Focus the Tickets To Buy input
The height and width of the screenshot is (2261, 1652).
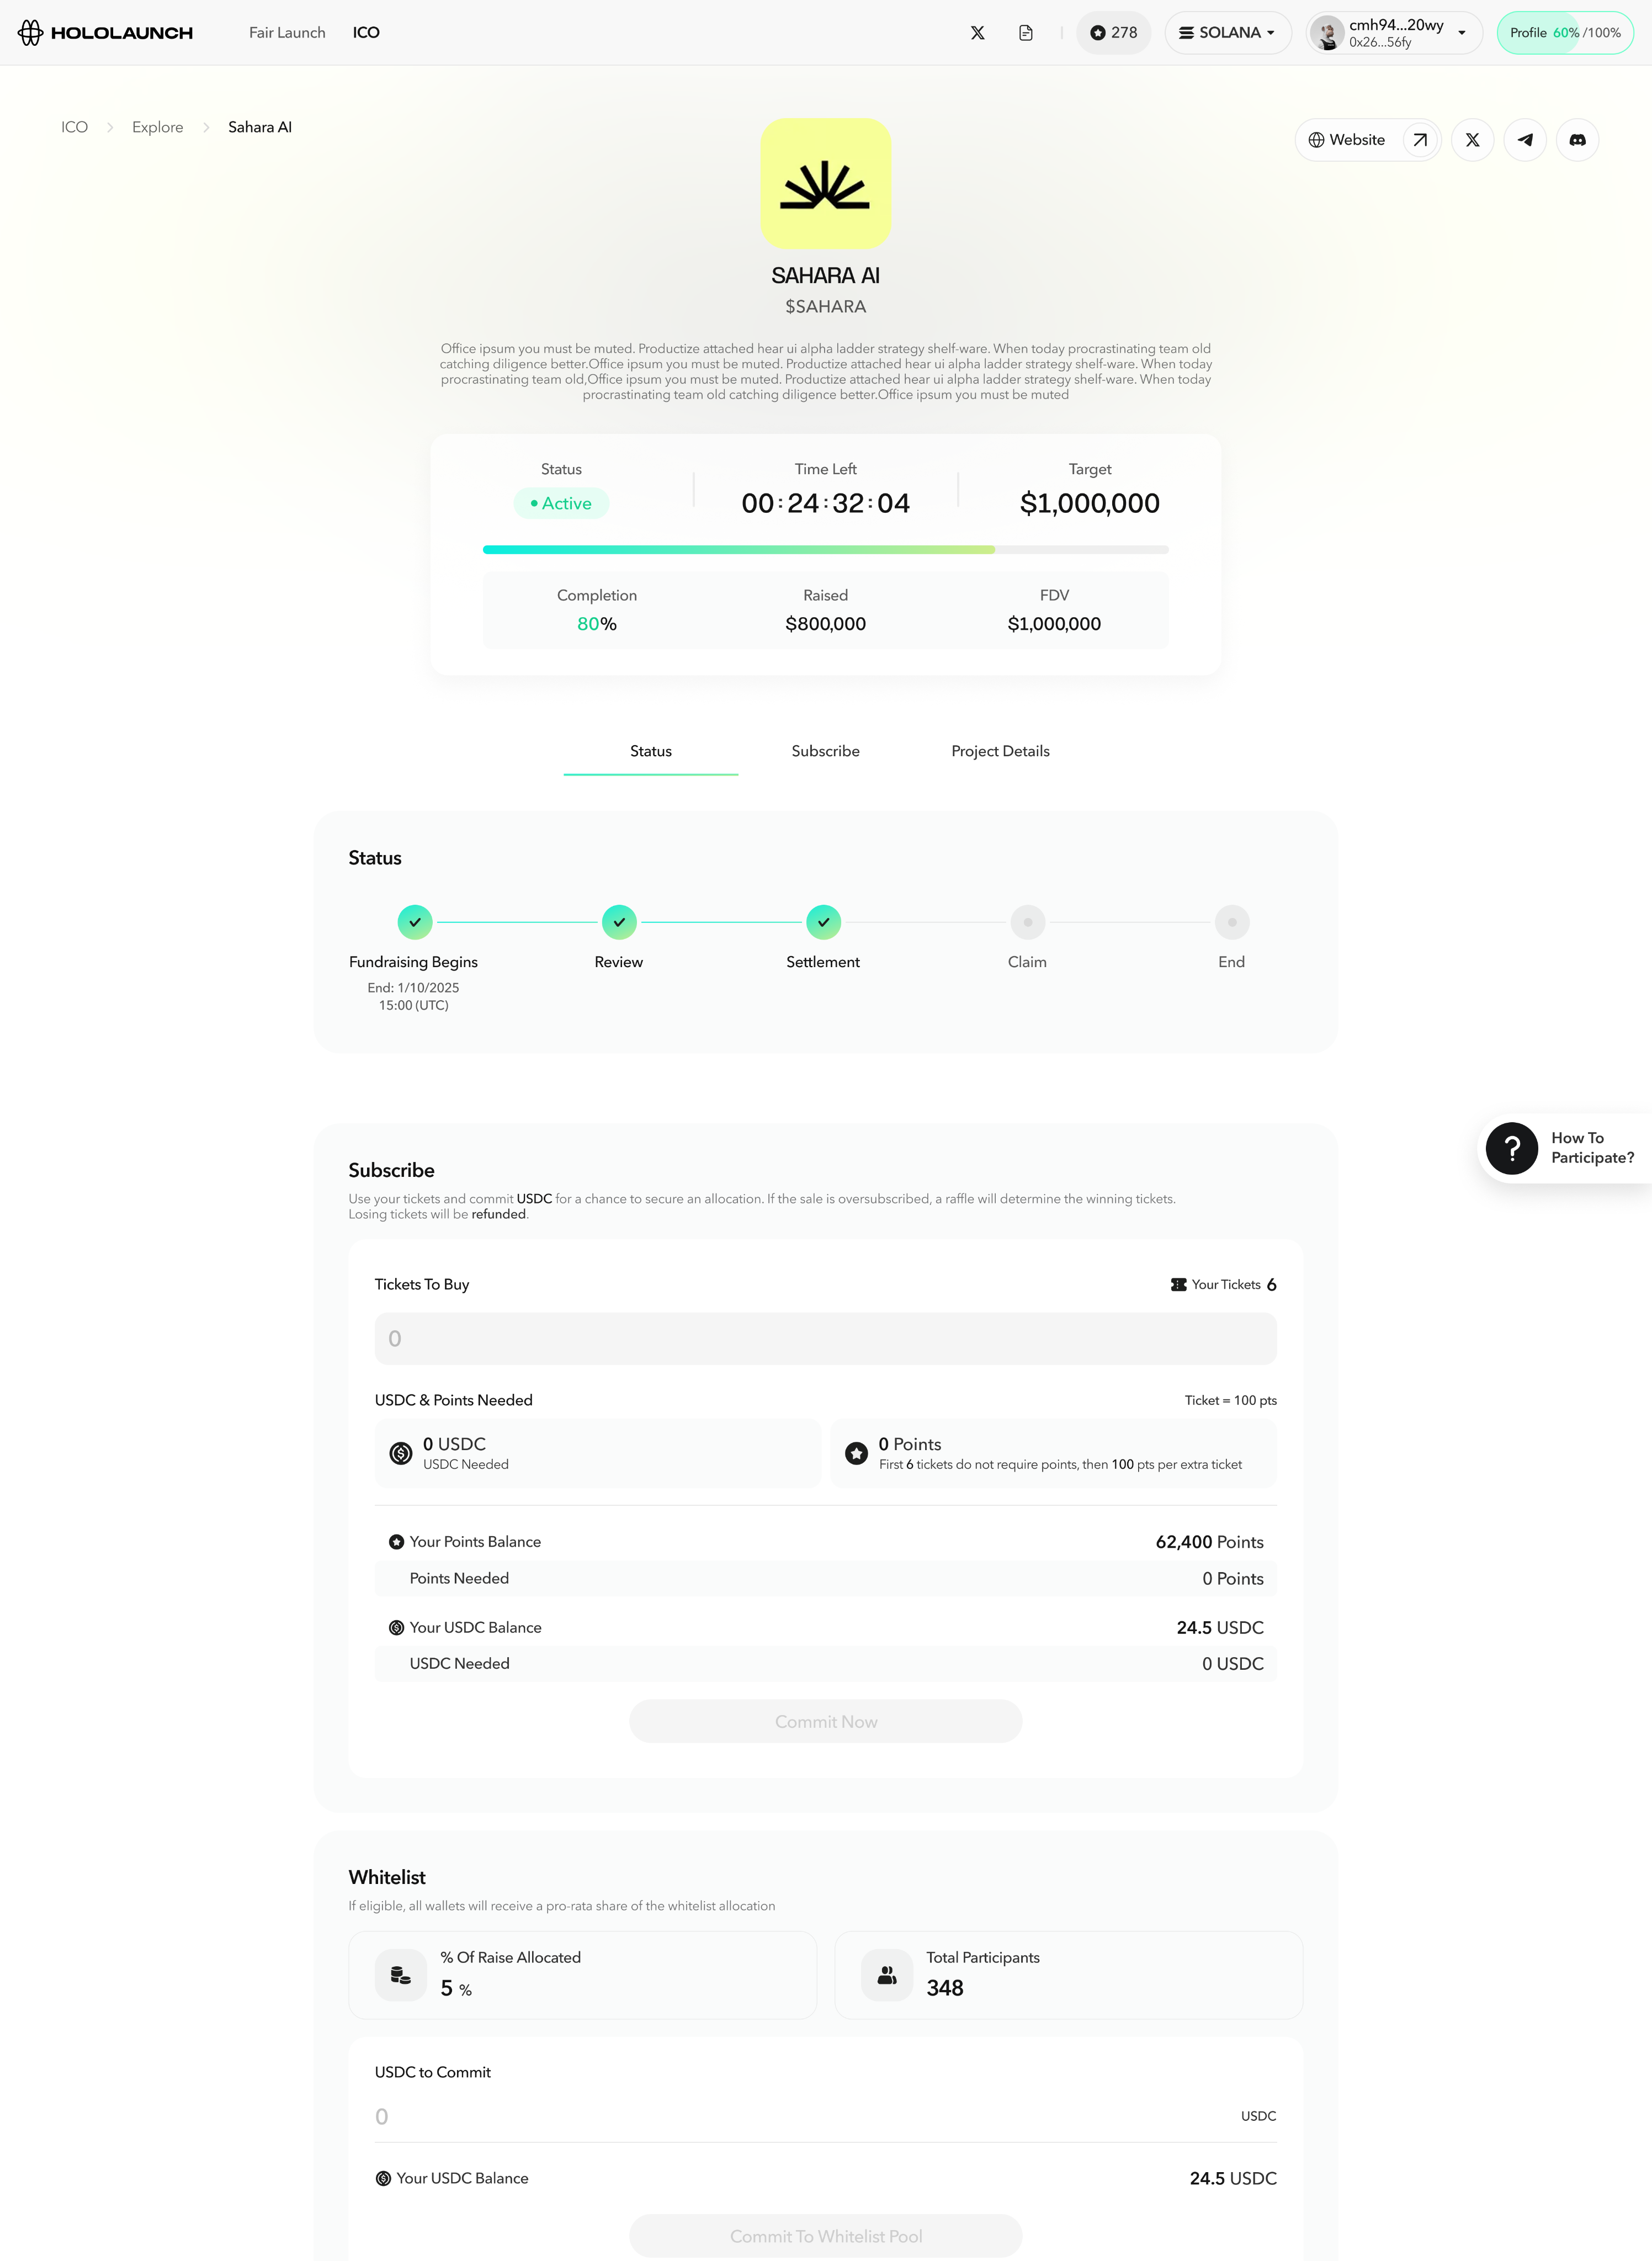click(x=826, y=1338)
